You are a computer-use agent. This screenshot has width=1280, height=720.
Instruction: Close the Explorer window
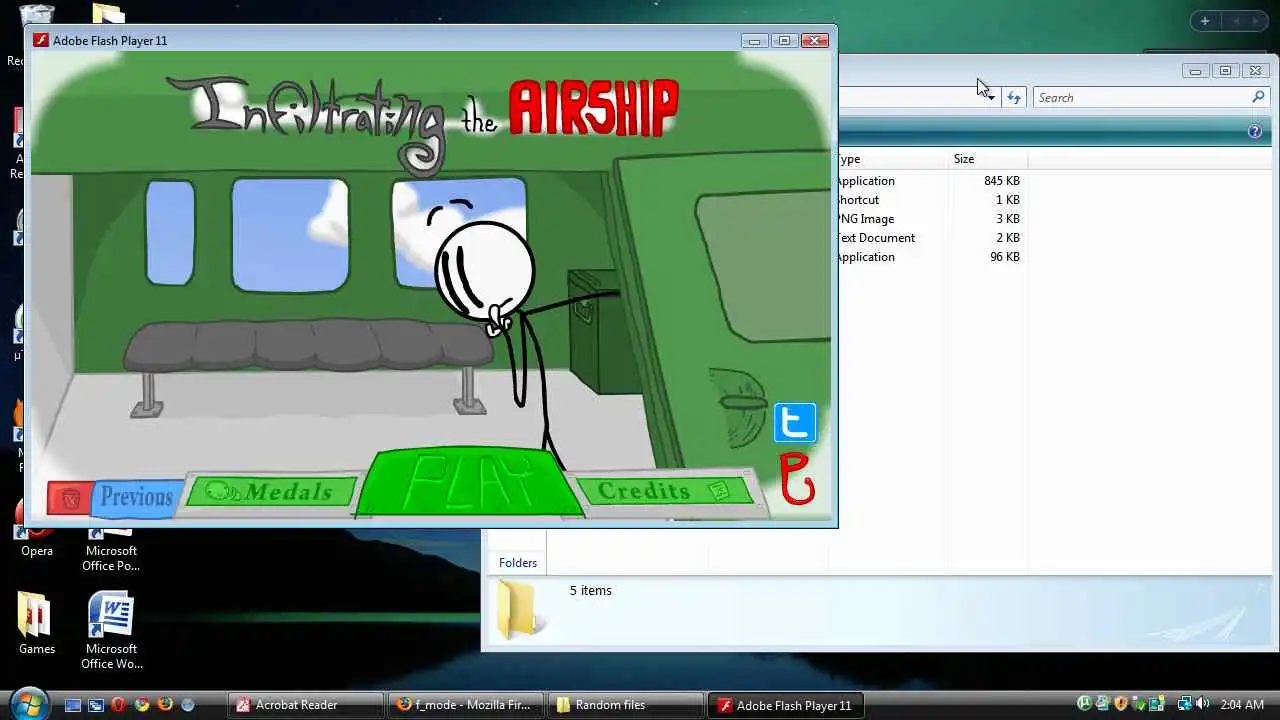pos(1256,71)
